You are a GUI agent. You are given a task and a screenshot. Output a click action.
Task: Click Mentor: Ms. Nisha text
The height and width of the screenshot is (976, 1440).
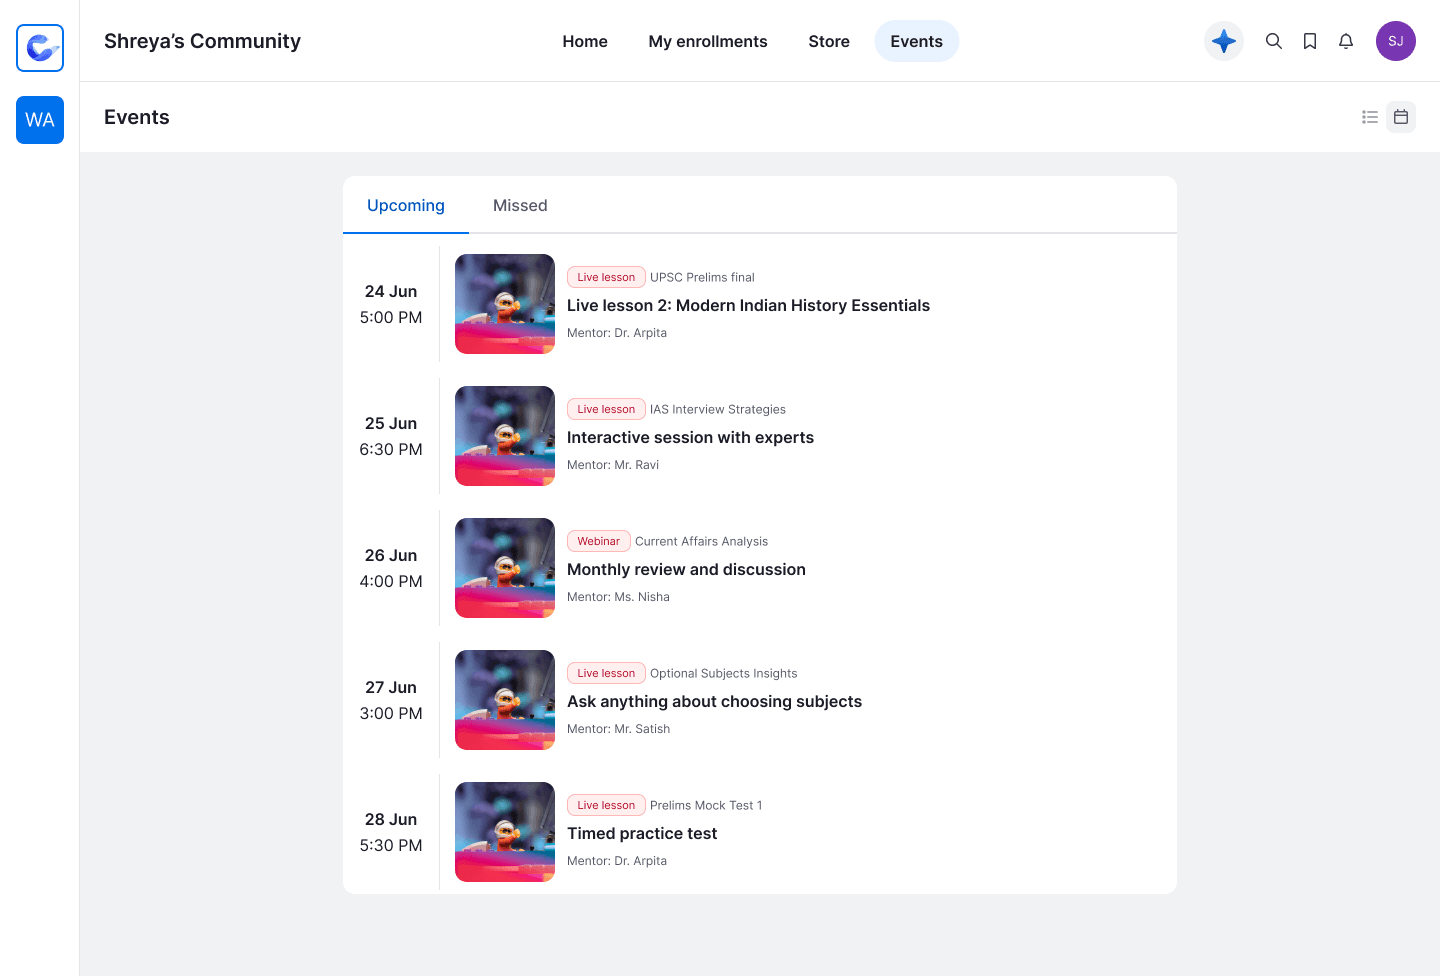(618, 597)
